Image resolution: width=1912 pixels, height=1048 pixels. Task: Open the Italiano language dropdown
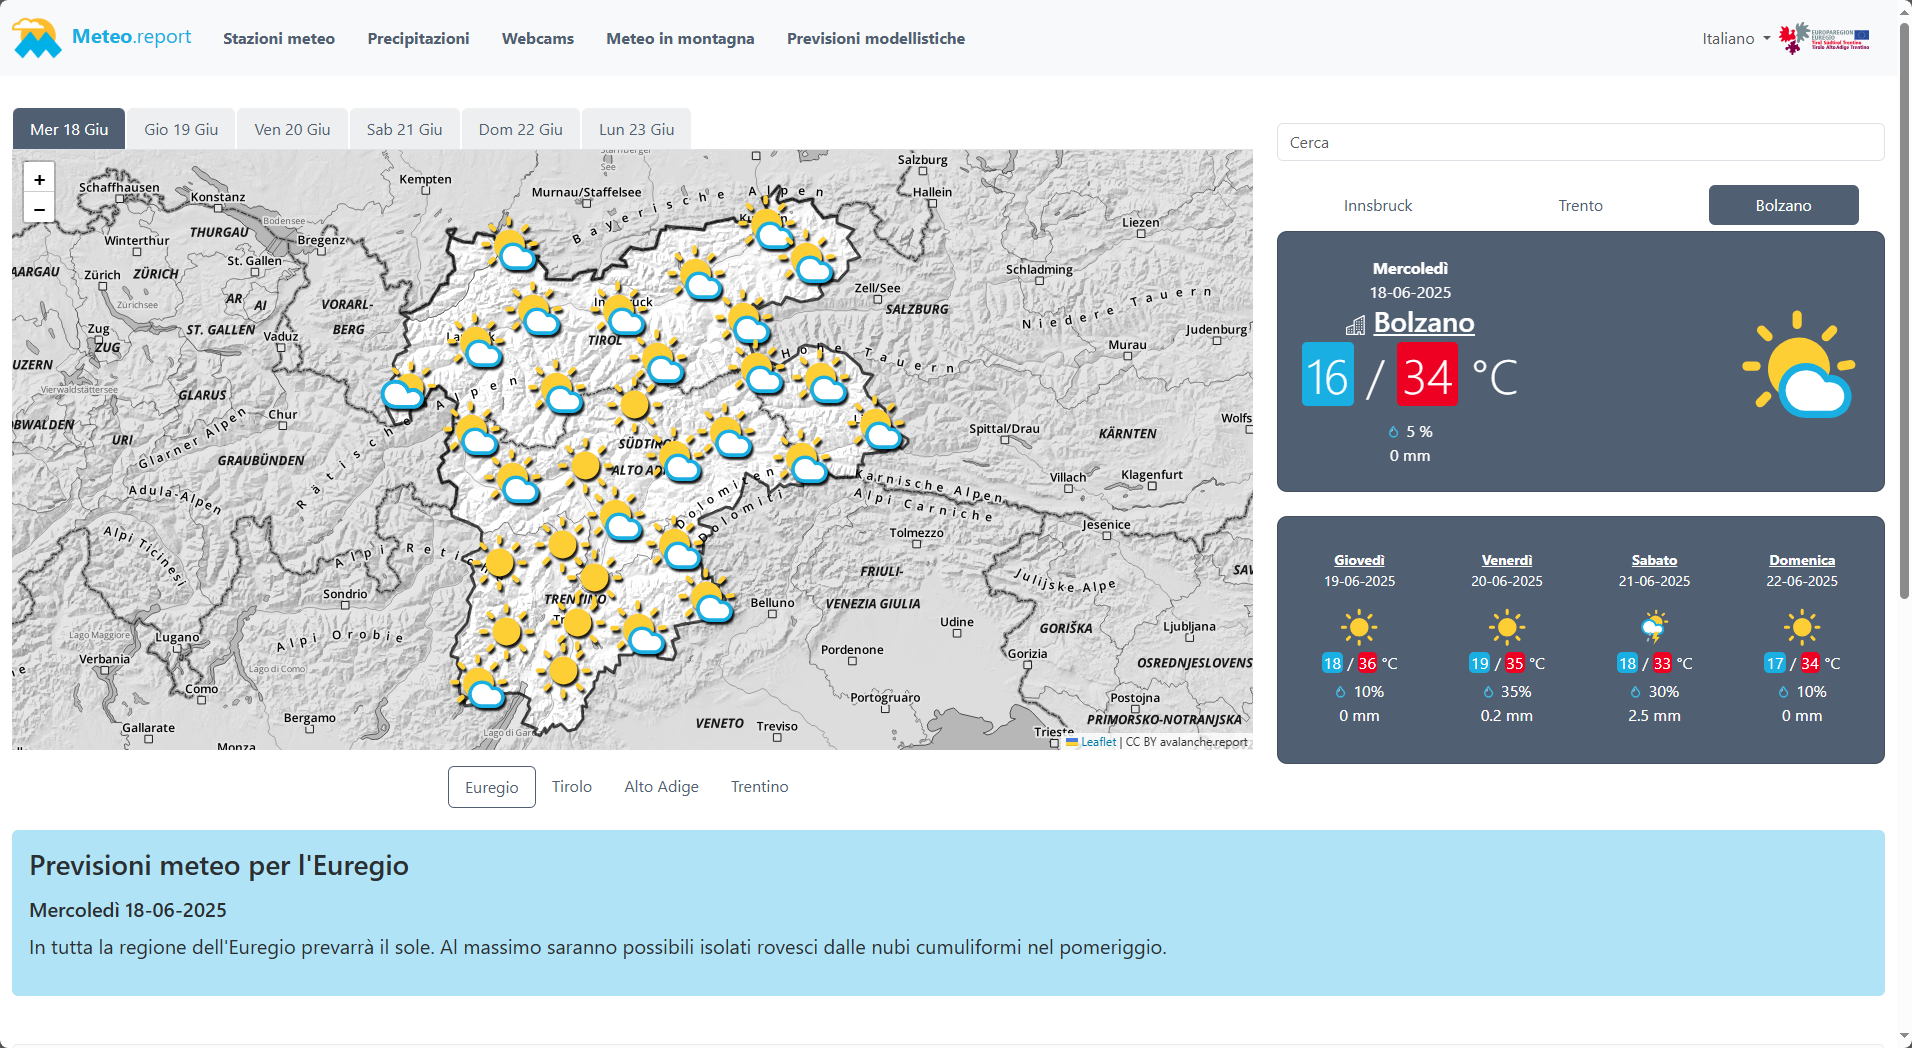click(1736, 38)
